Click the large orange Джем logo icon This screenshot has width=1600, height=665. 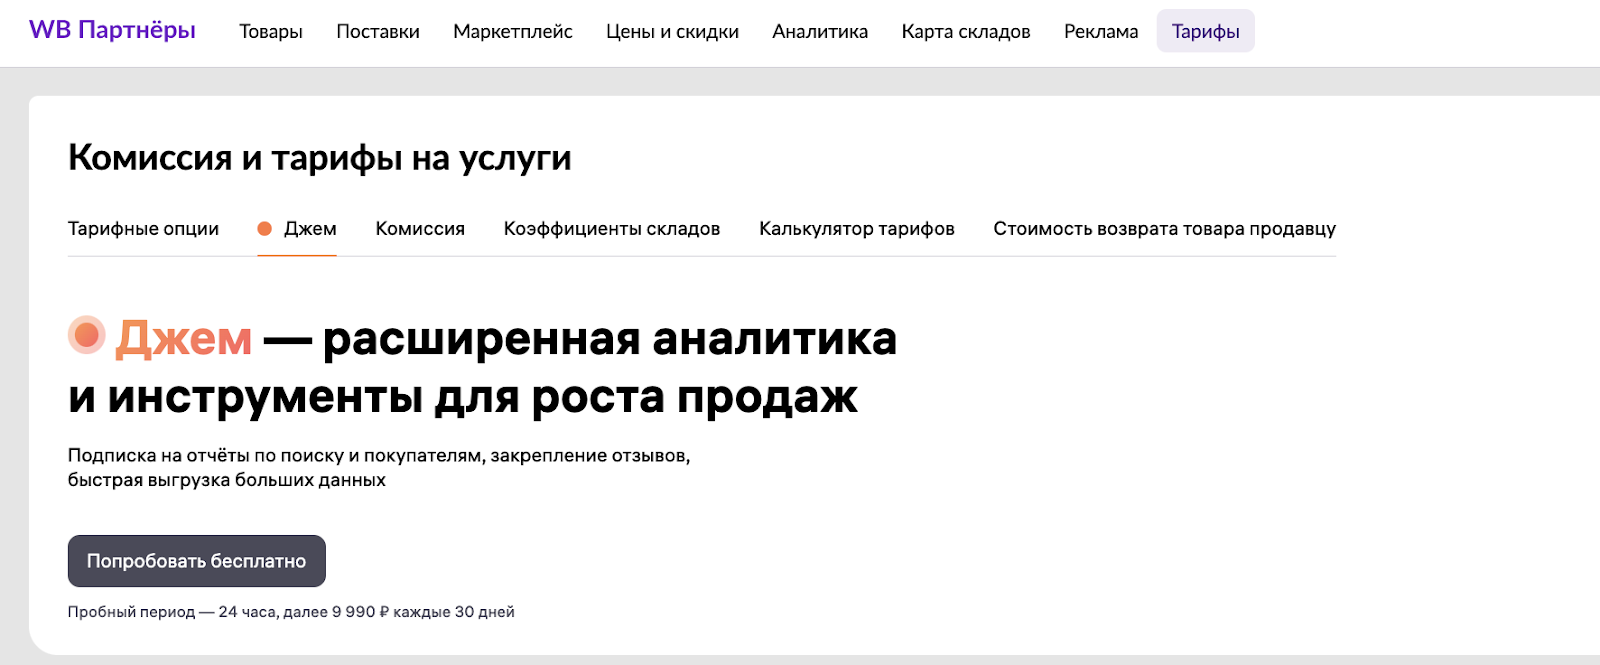coord(87,335)
